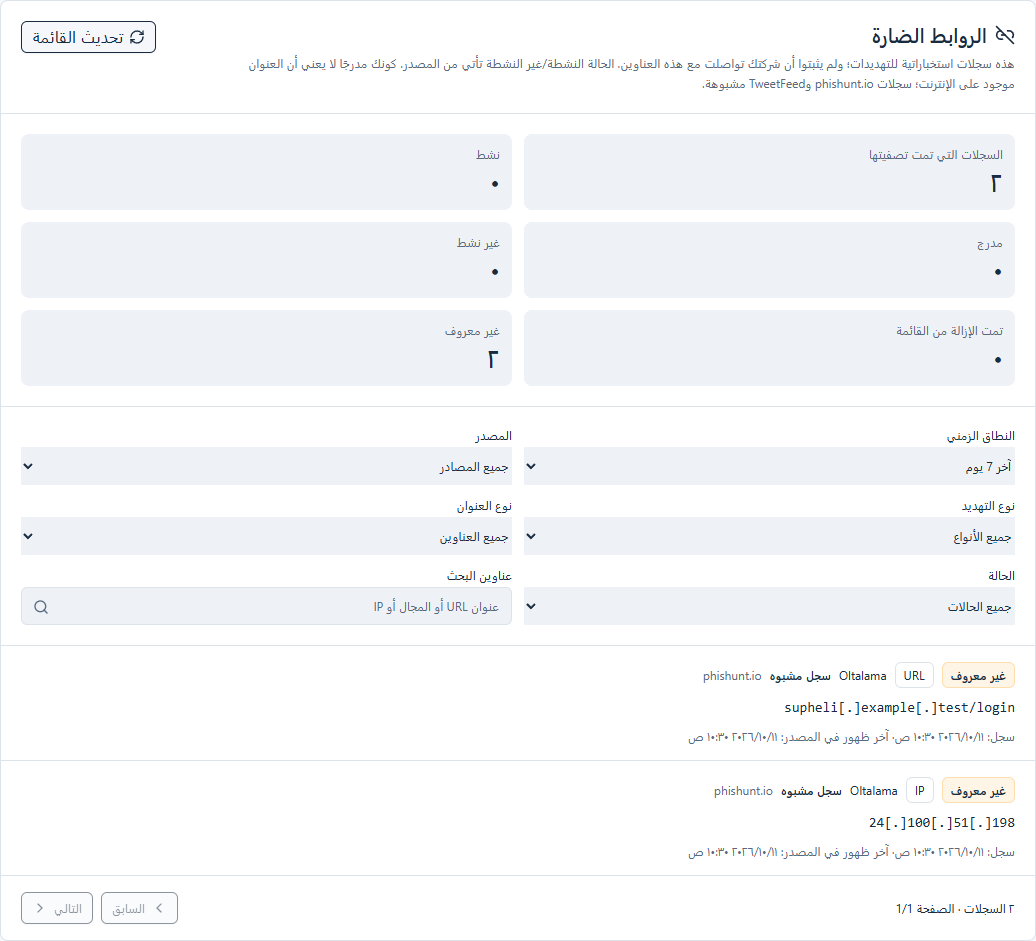This screenshot has height=941, width=1036.
Task: Expand the نوع التهديد dropdown
Action: coord(769,536)
